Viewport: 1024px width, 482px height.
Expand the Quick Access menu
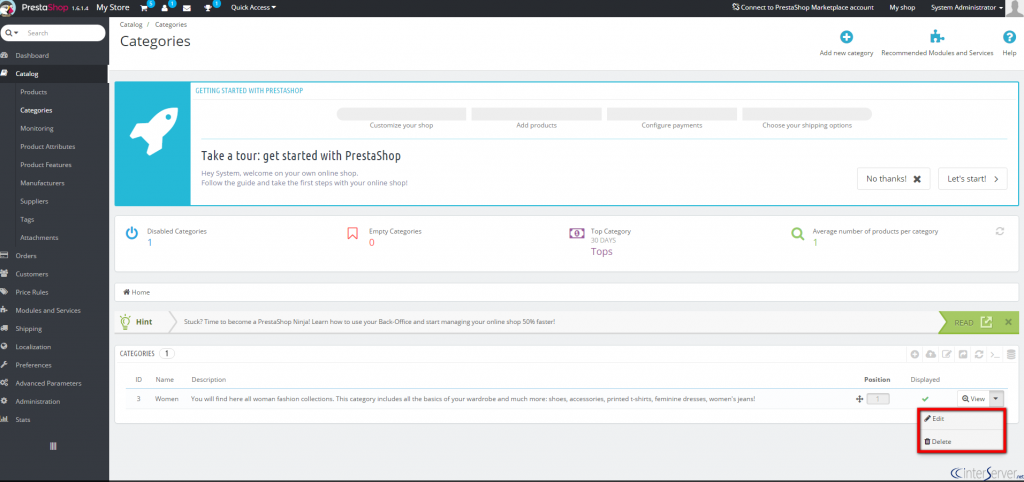click(253, 8)
